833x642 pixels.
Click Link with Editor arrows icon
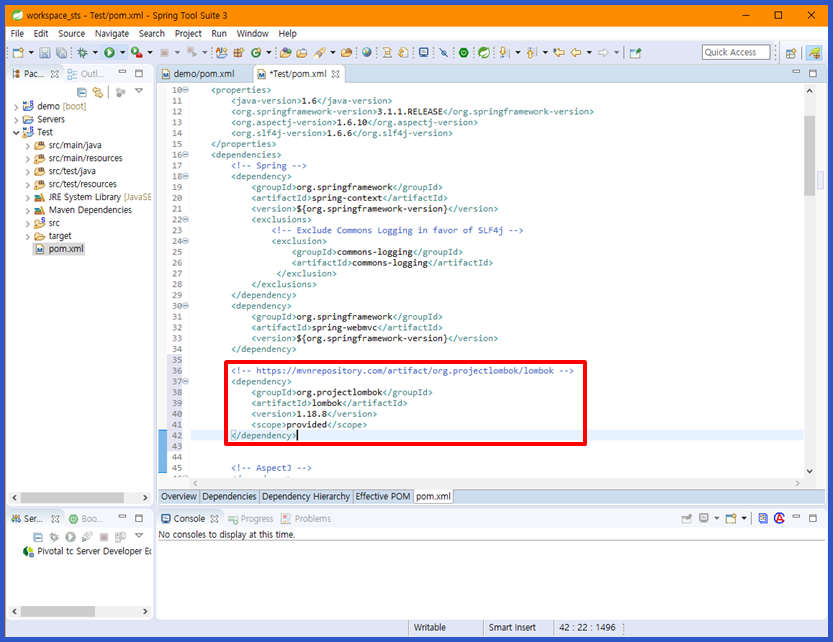pyautogui.click(x=98, y=92)
